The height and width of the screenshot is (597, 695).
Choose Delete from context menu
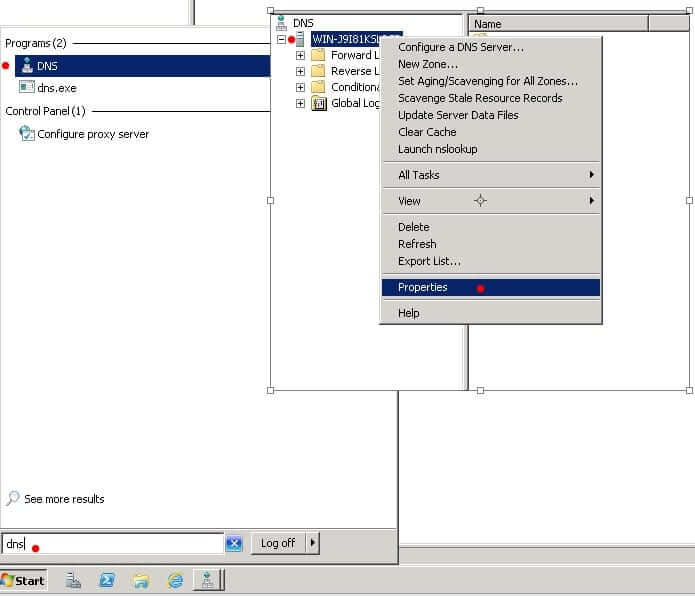491,227
